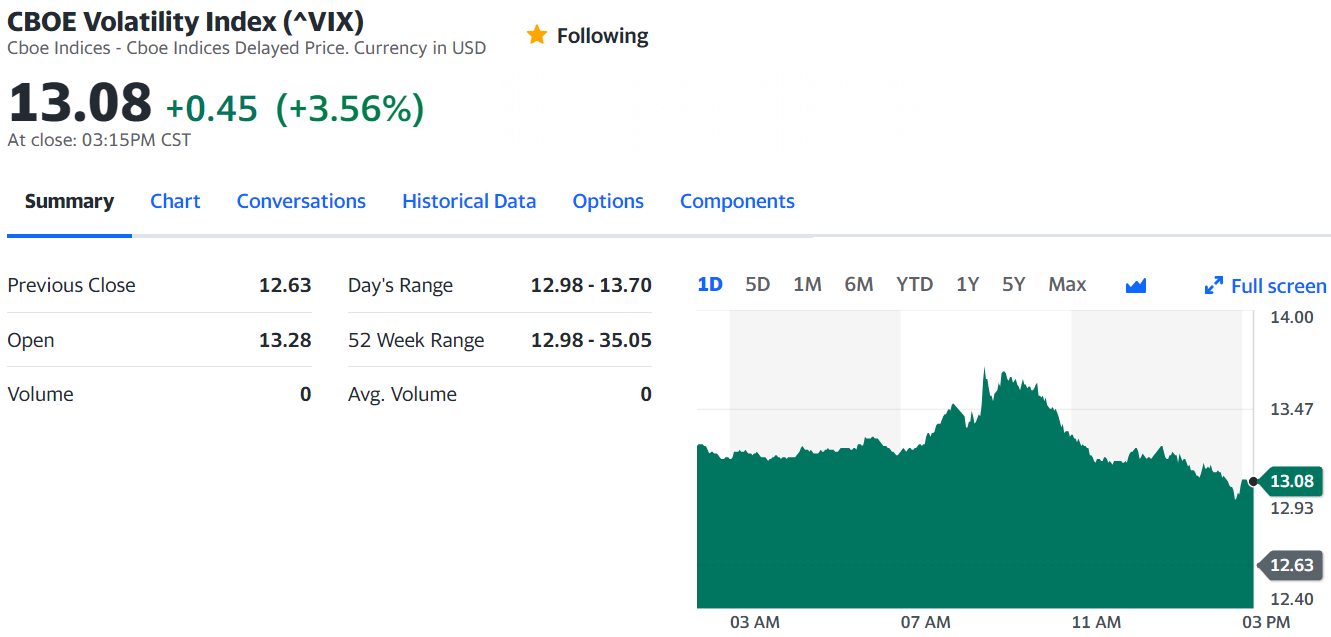Click the Day's Range value 12.98 - 13.70

click(591, 285)
